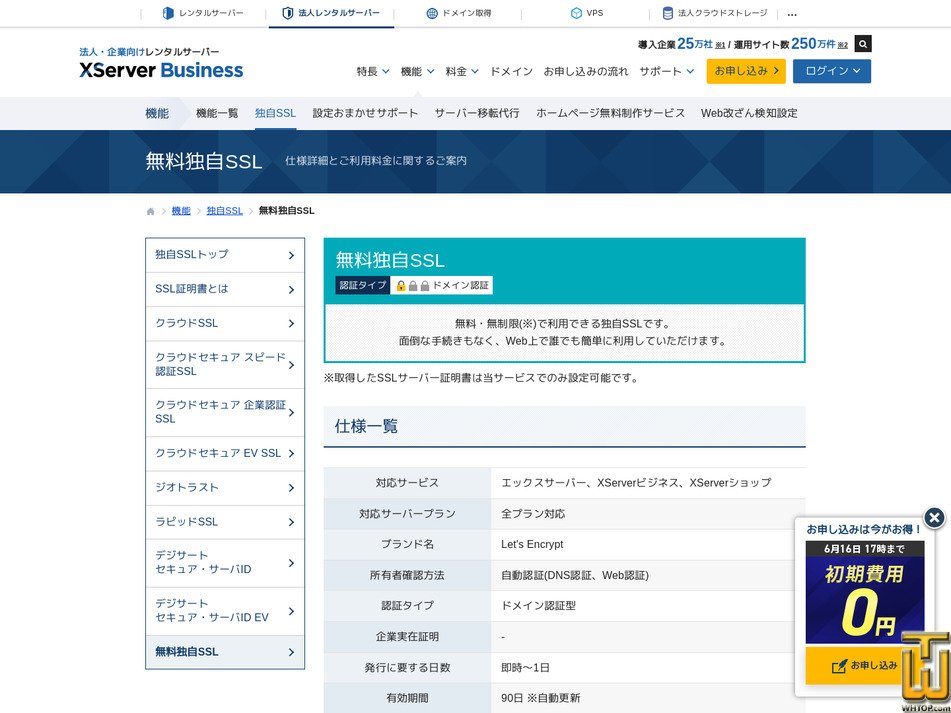
Task: Click the 法人クラウドストレージ database icon
Action: coord(667,13)
